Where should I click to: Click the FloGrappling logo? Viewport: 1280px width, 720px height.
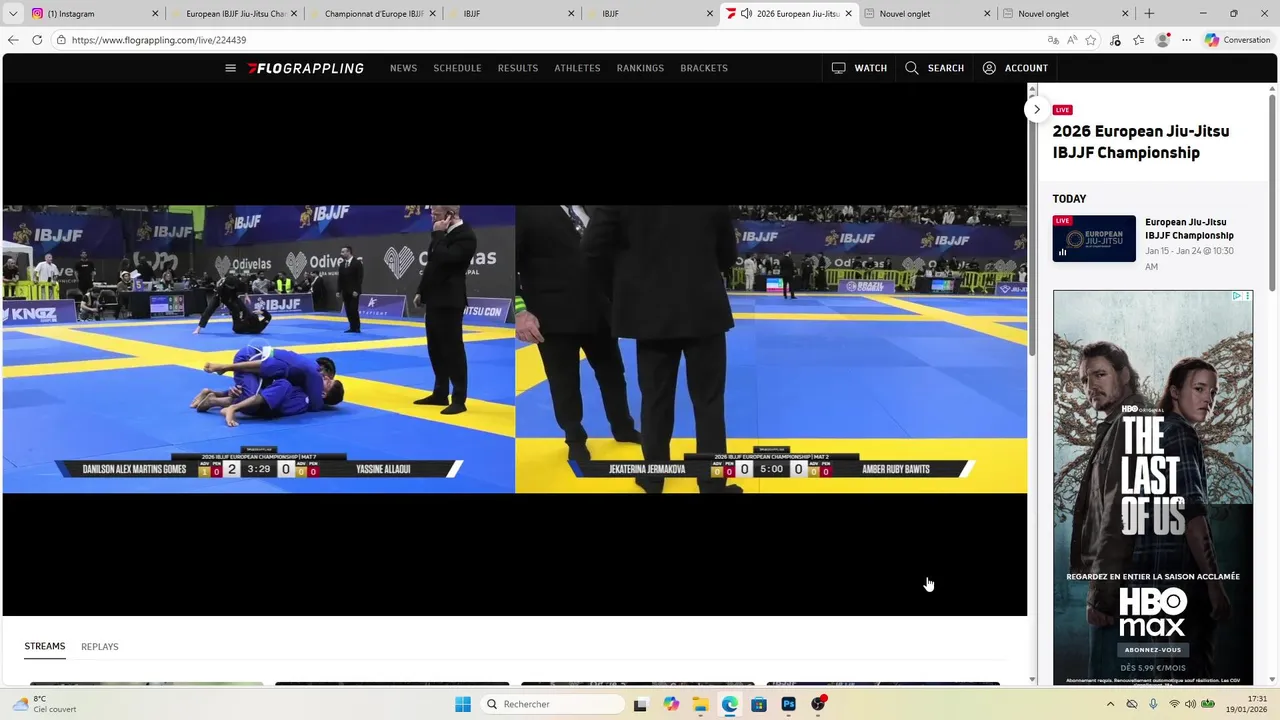[306, 68]
